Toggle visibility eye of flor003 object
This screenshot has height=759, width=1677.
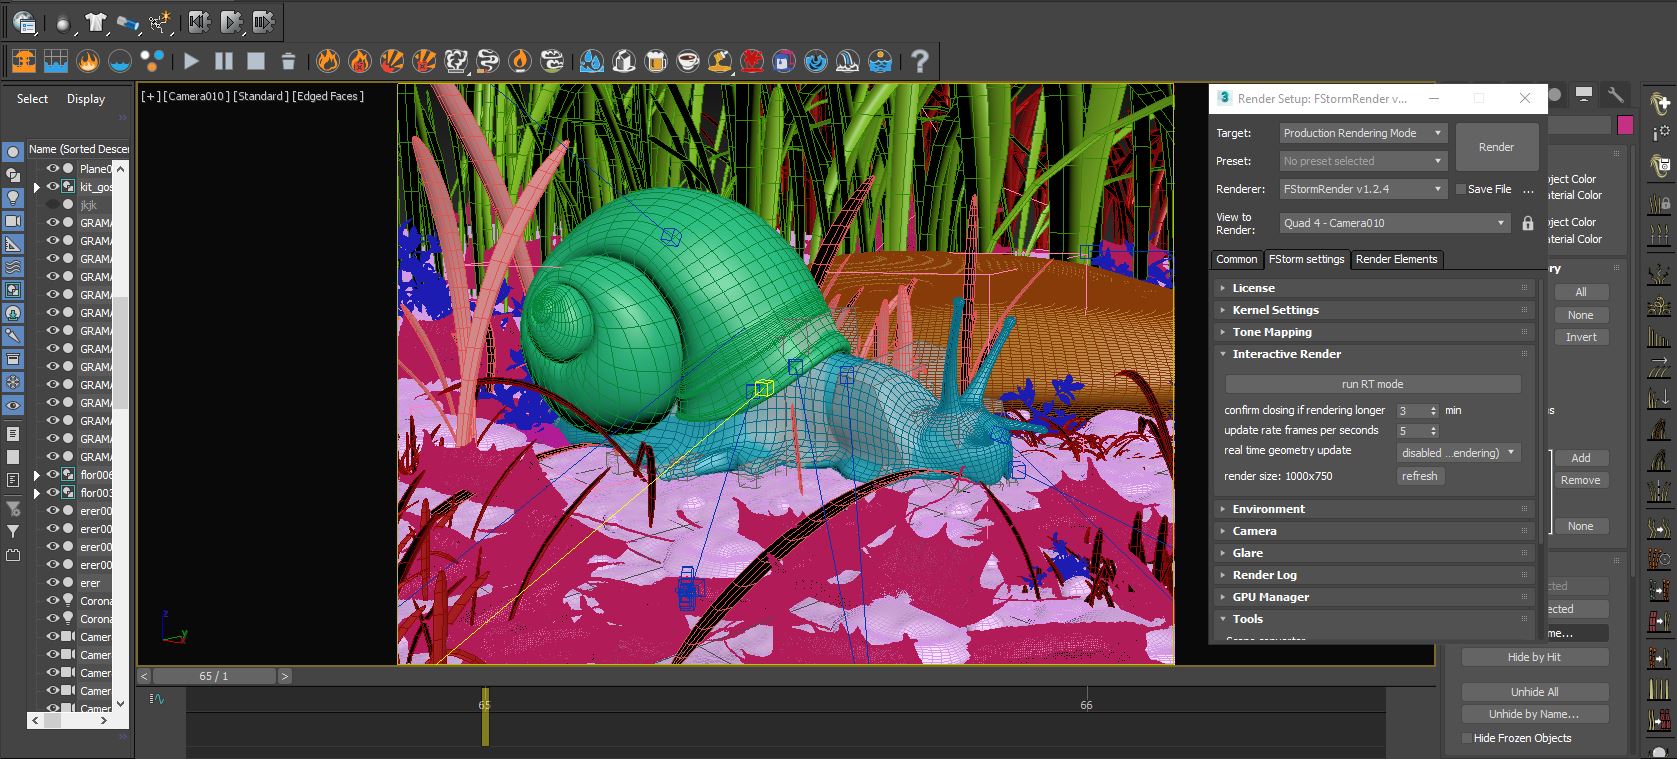pos(53,493)
